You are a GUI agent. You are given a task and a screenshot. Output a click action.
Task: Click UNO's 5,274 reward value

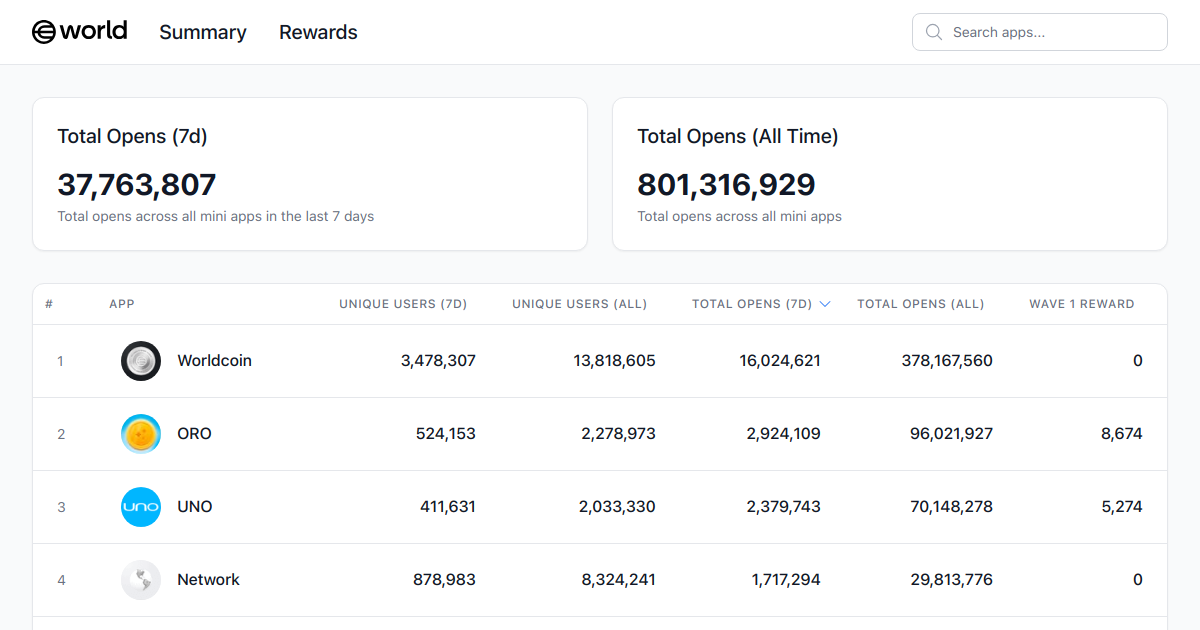click(x=1122, y=507)
